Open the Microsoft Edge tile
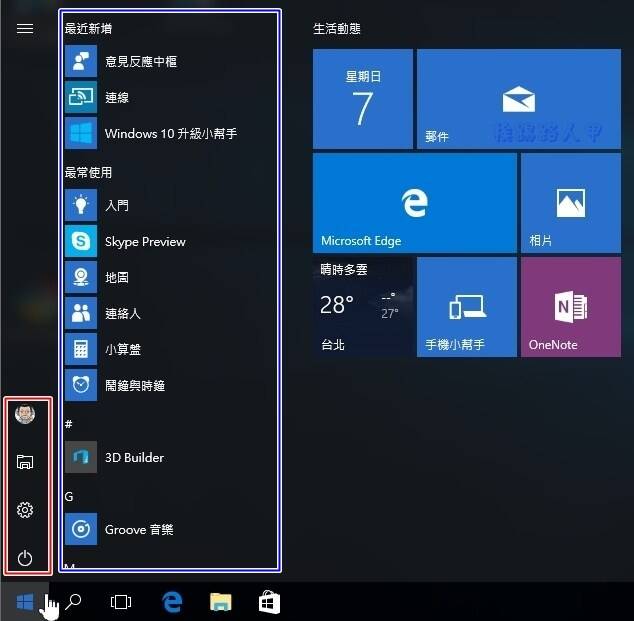This screenshot has width=634, height=621. (x=415, y=203)
